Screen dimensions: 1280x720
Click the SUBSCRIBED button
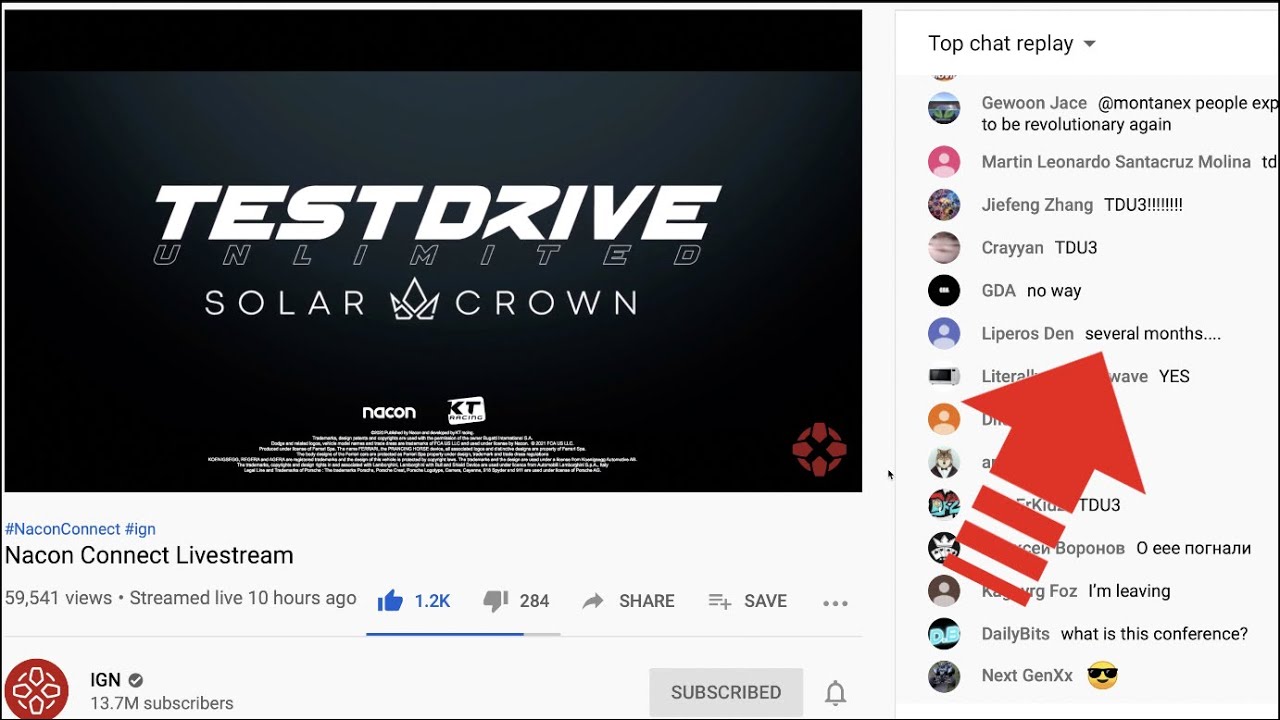click(x=726, y=692)
